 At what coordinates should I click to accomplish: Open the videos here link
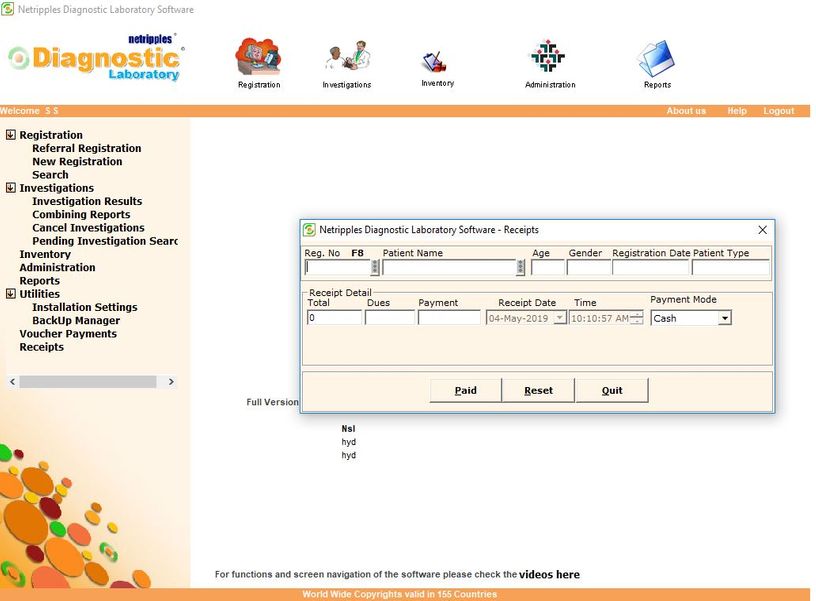(x=549, y=574)
